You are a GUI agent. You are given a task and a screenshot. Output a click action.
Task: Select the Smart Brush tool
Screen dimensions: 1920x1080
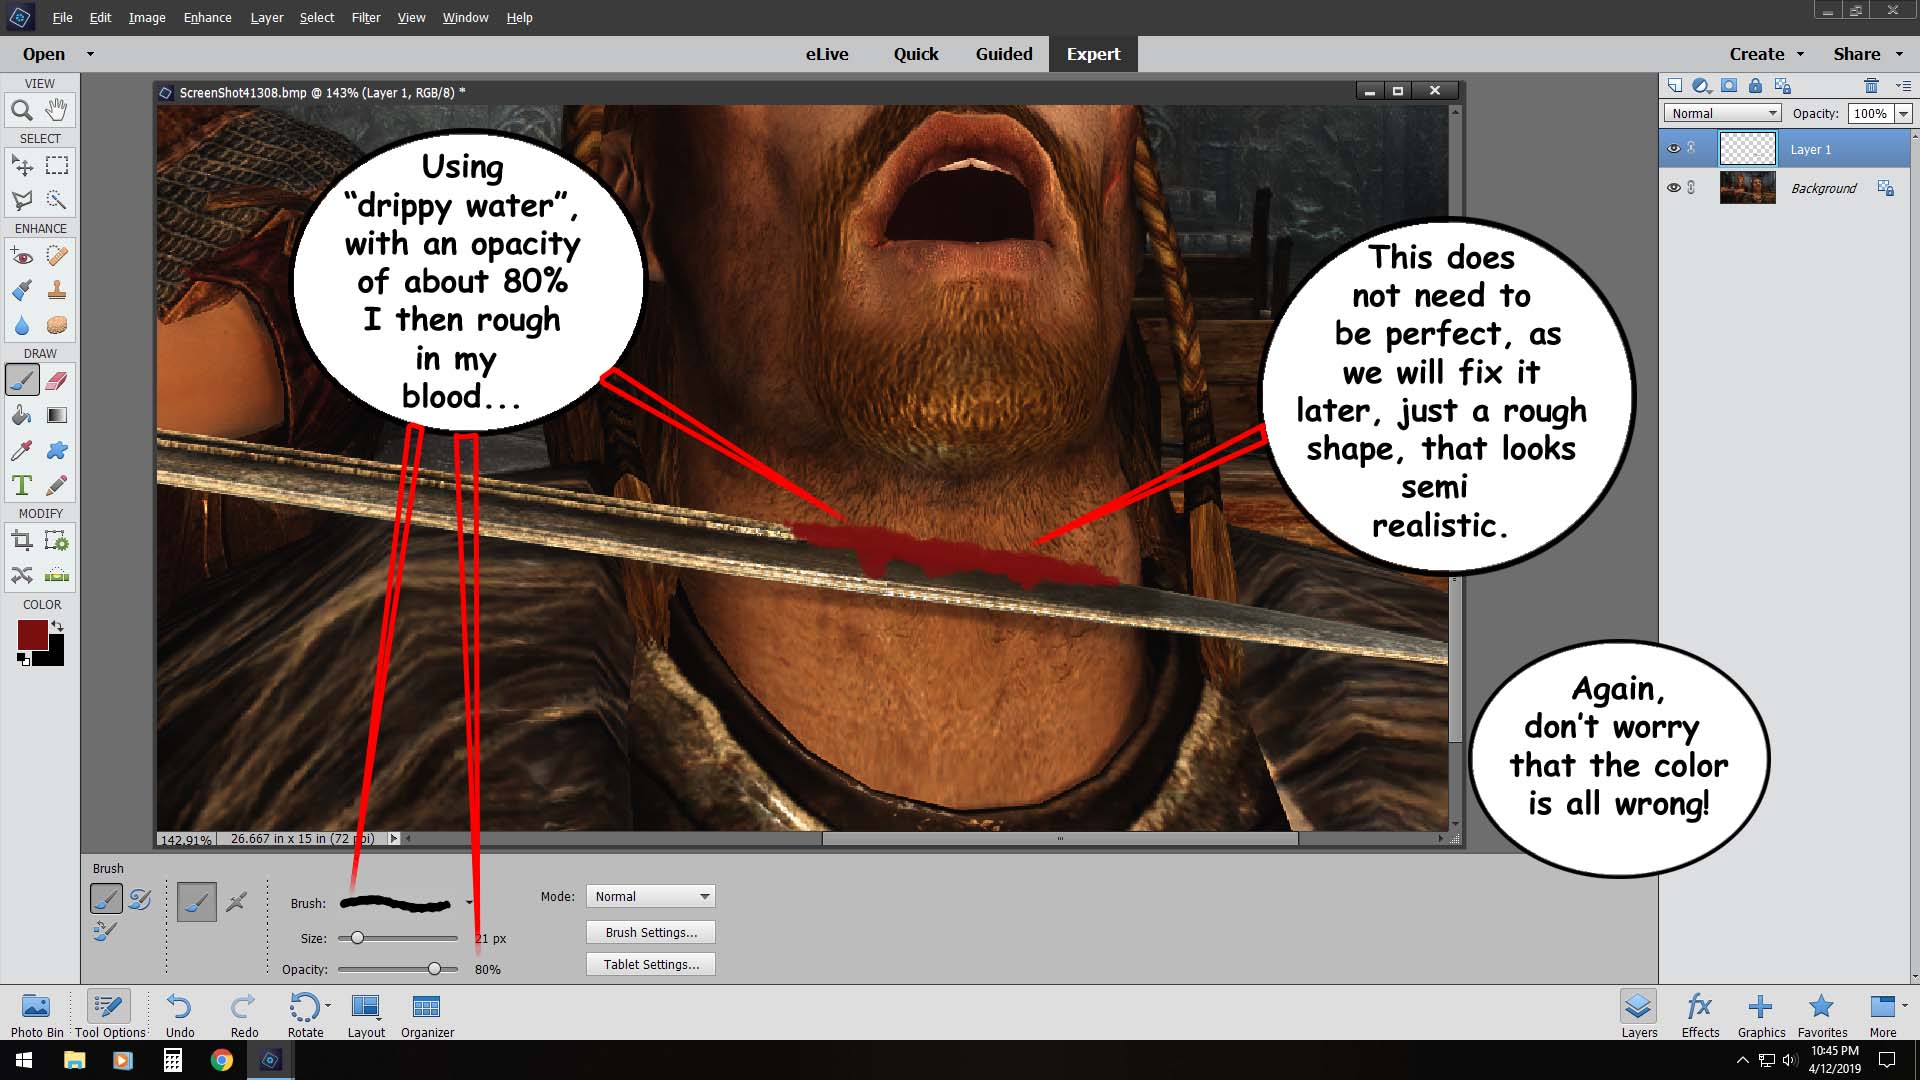pyautogui.click(x=22, y=291)
